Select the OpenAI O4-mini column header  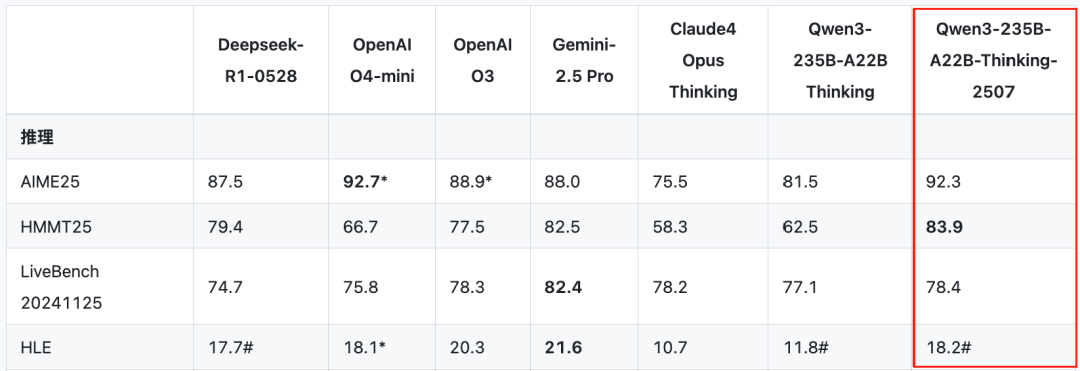[382, 61]
